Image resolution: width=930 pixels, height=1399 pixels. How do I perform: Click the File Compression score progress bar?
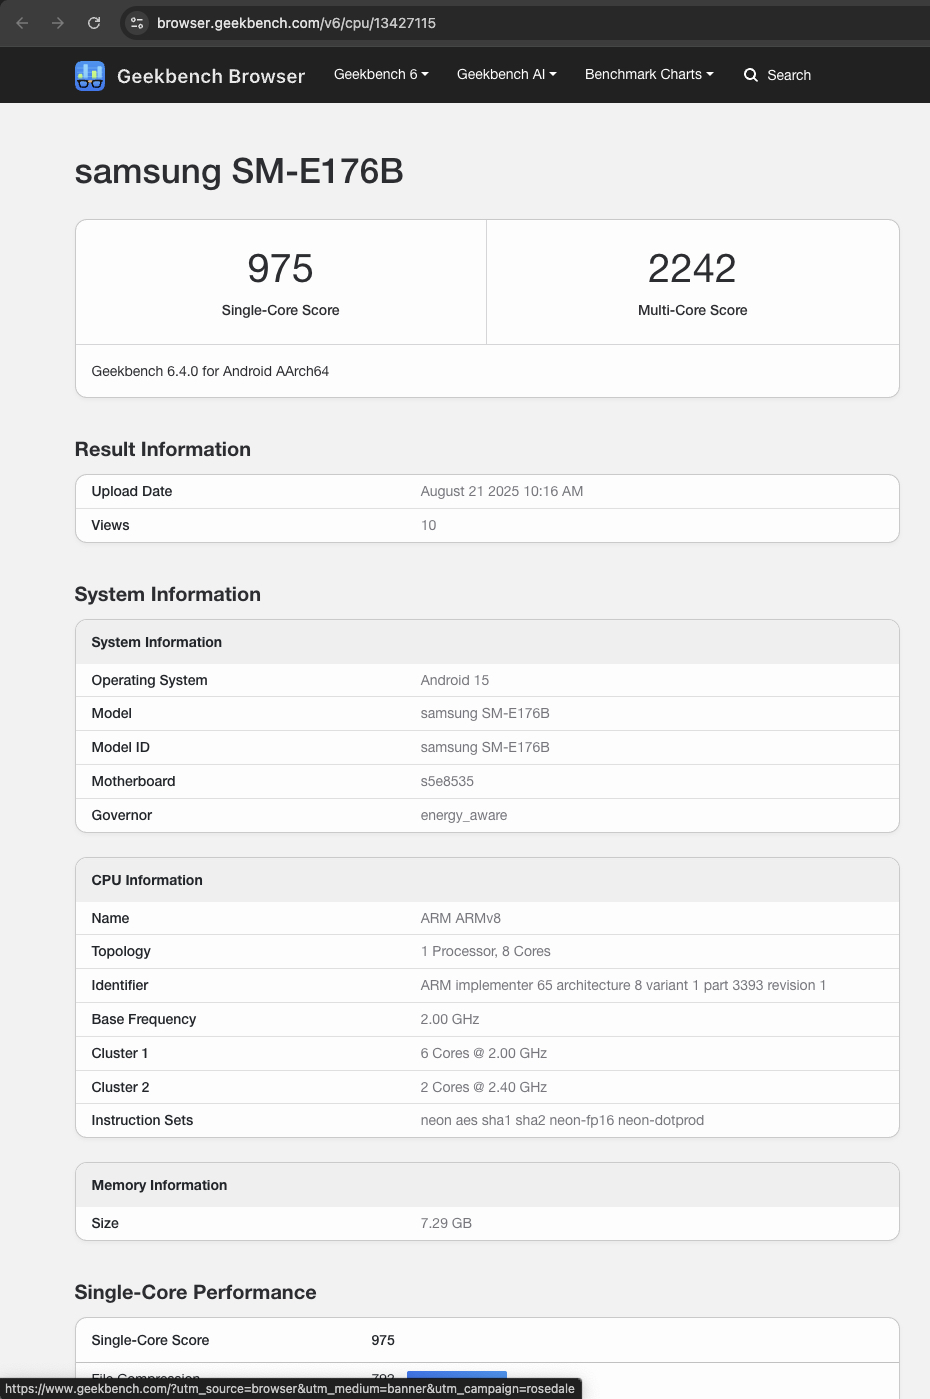(x=456, y=1378)
